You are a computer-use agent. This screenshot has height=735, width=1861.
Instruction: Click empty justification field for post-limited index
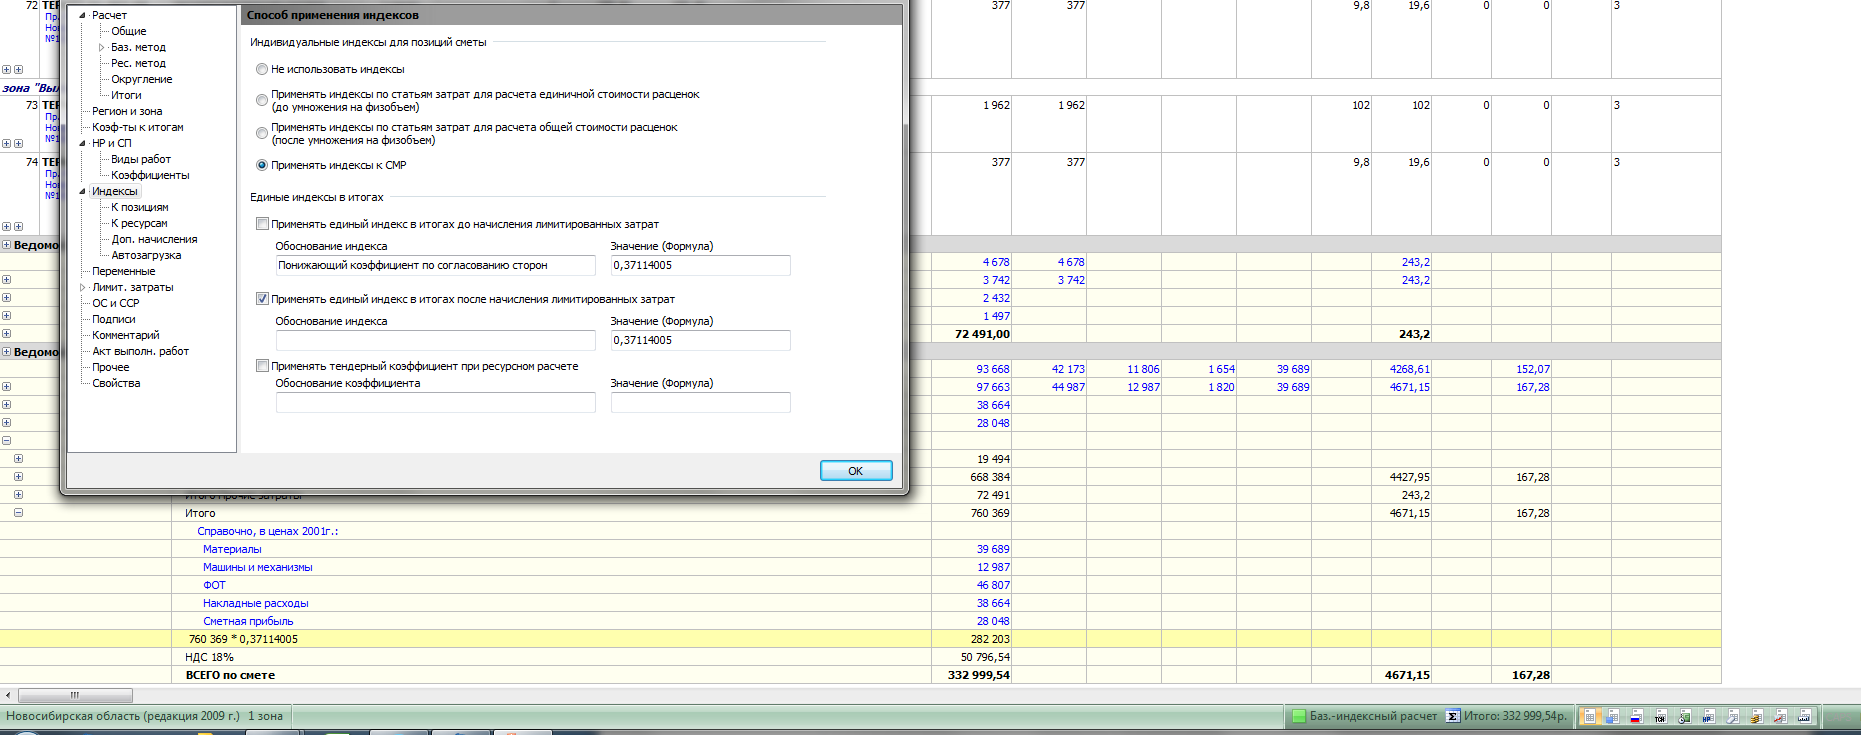click(435, 340)
